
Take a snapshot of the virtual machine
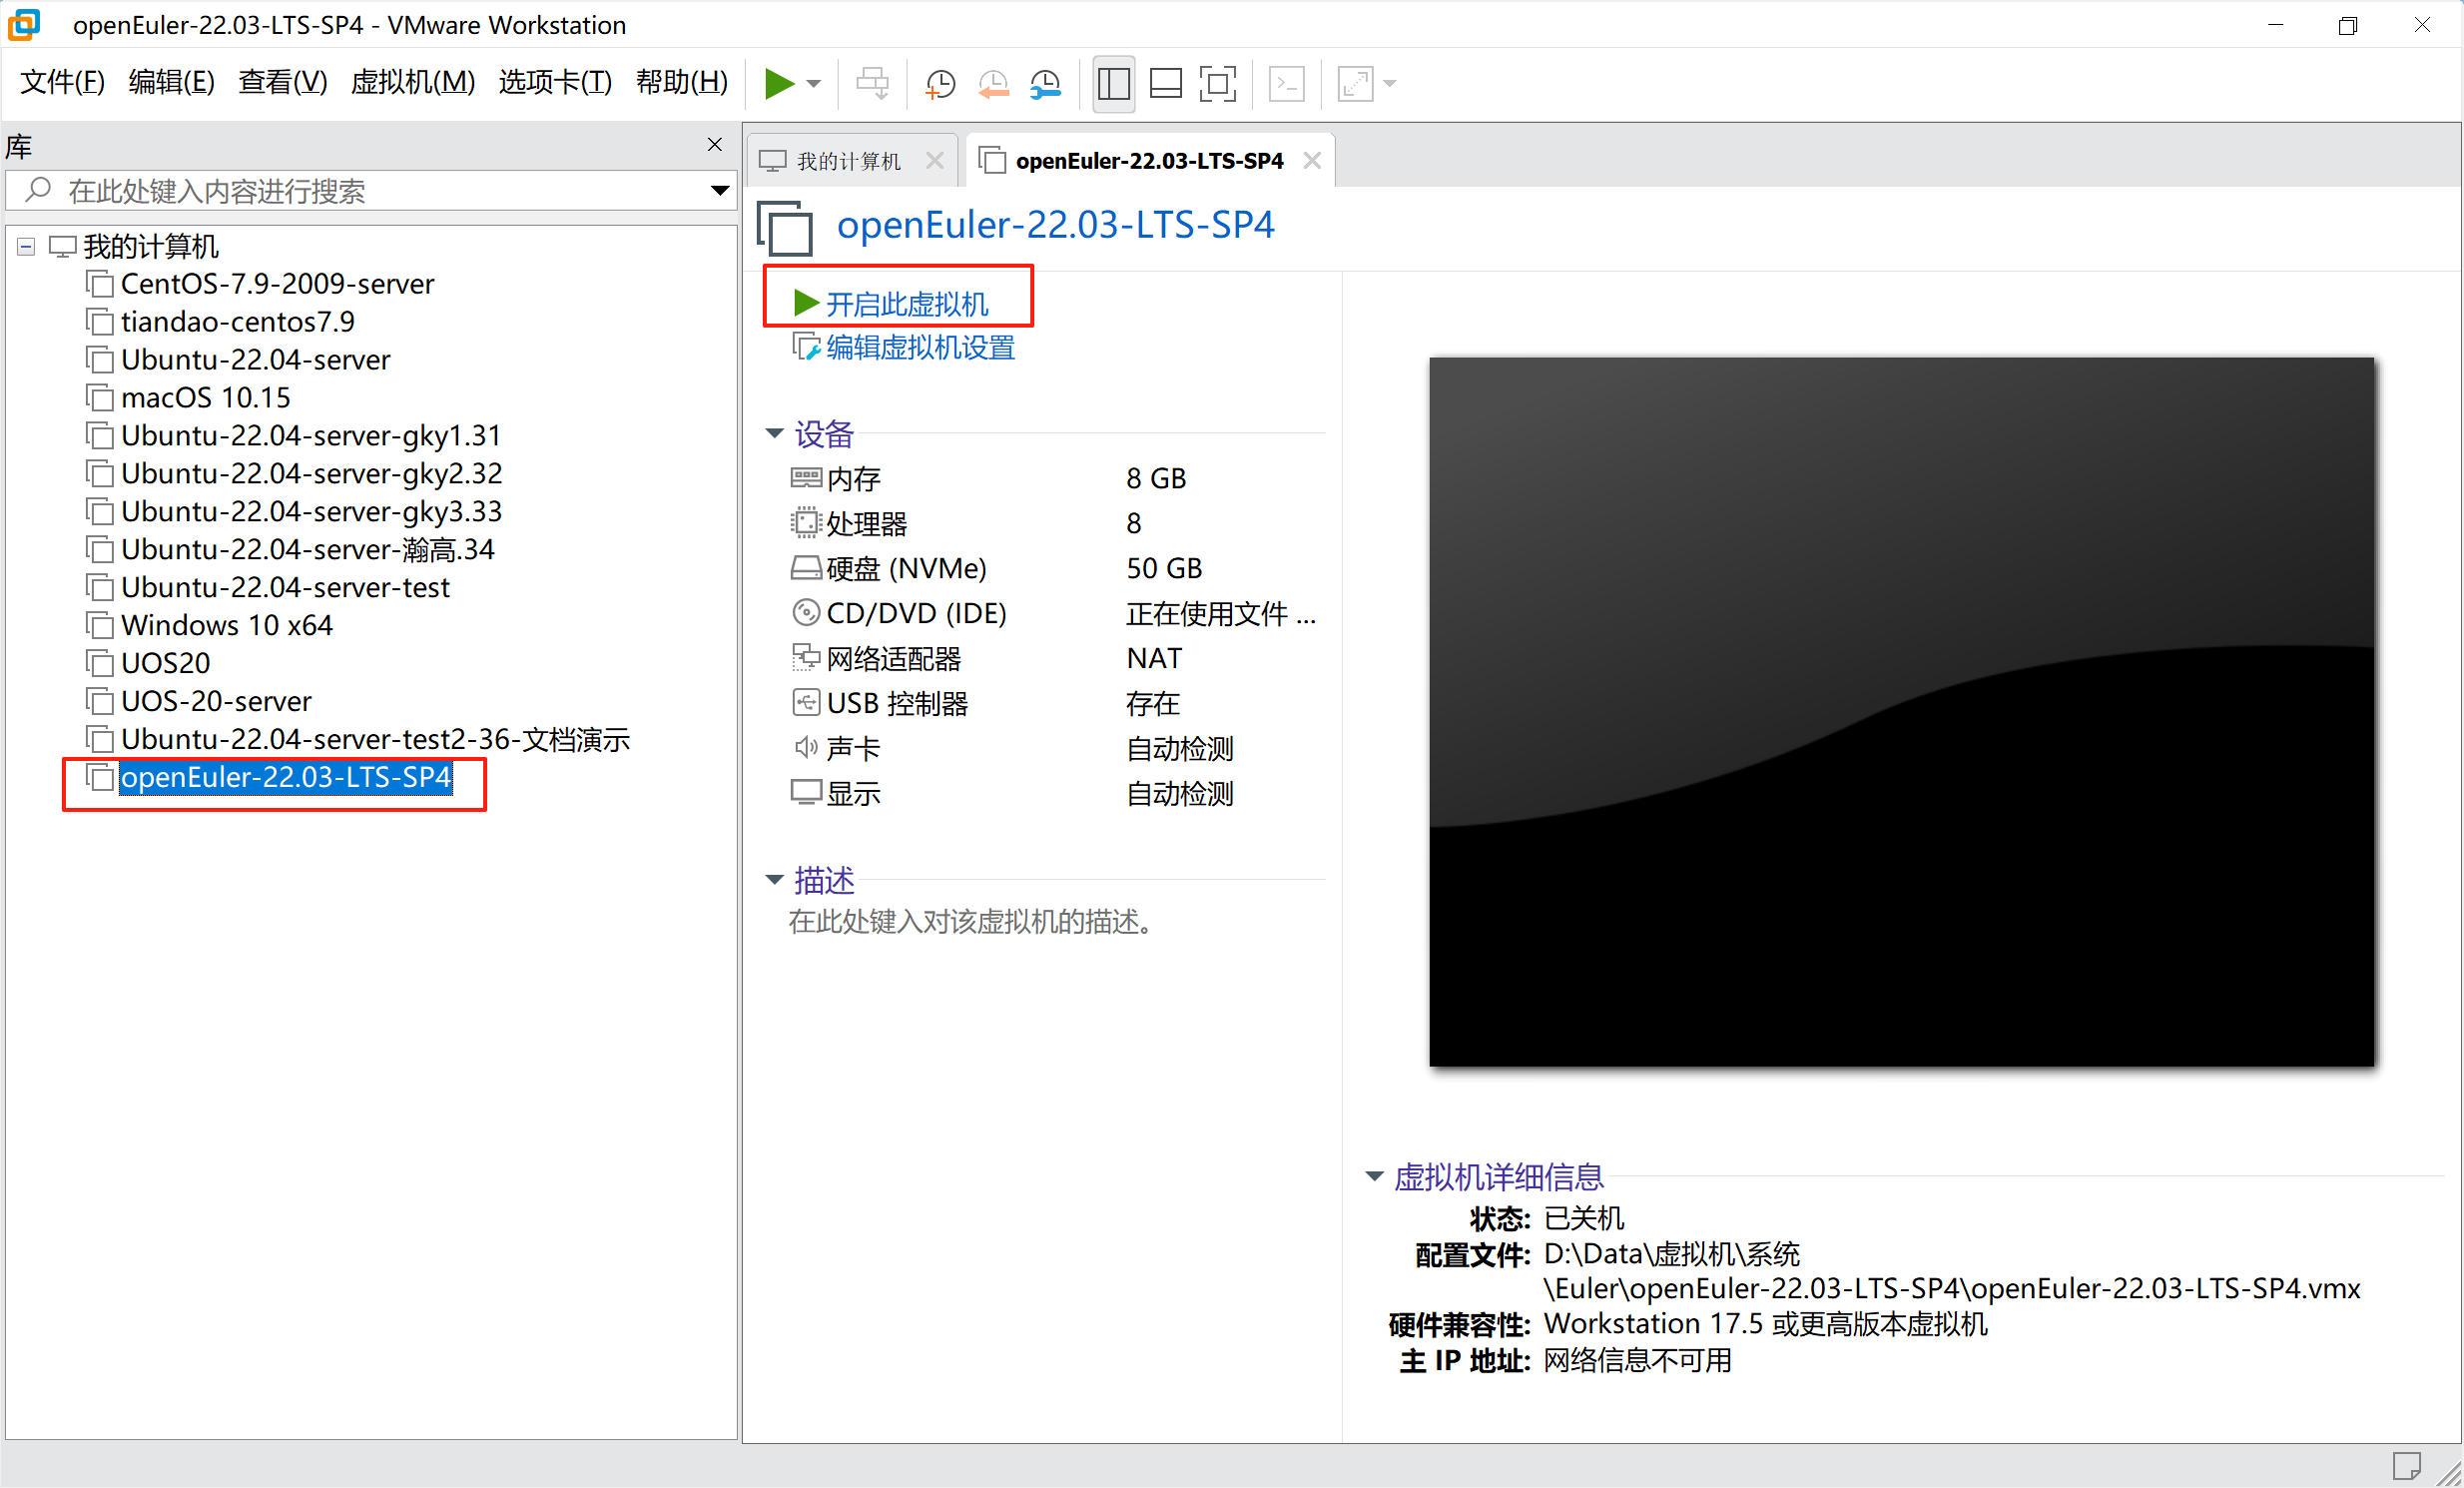pos(939,84)
